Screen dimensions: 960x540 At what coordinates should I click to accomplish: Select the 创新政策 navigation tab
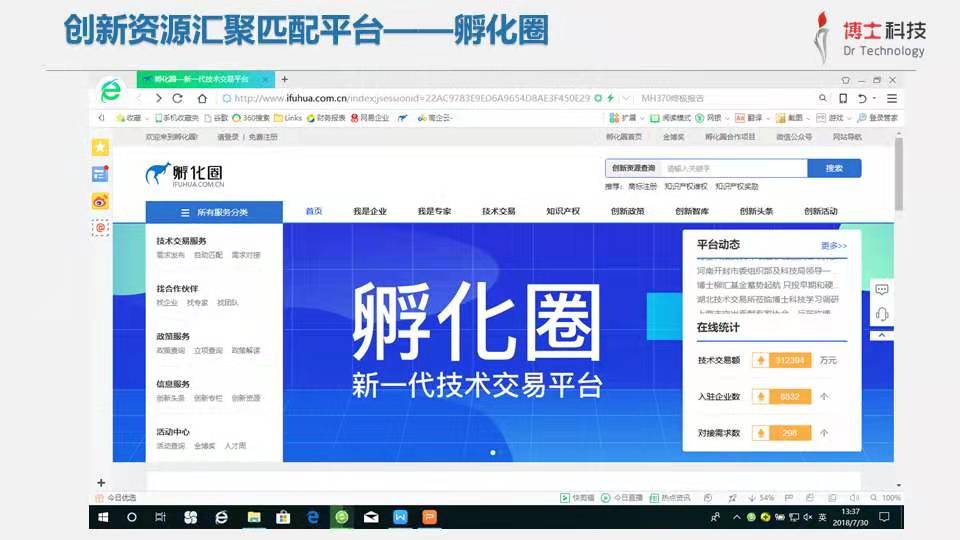click(628, 211)
